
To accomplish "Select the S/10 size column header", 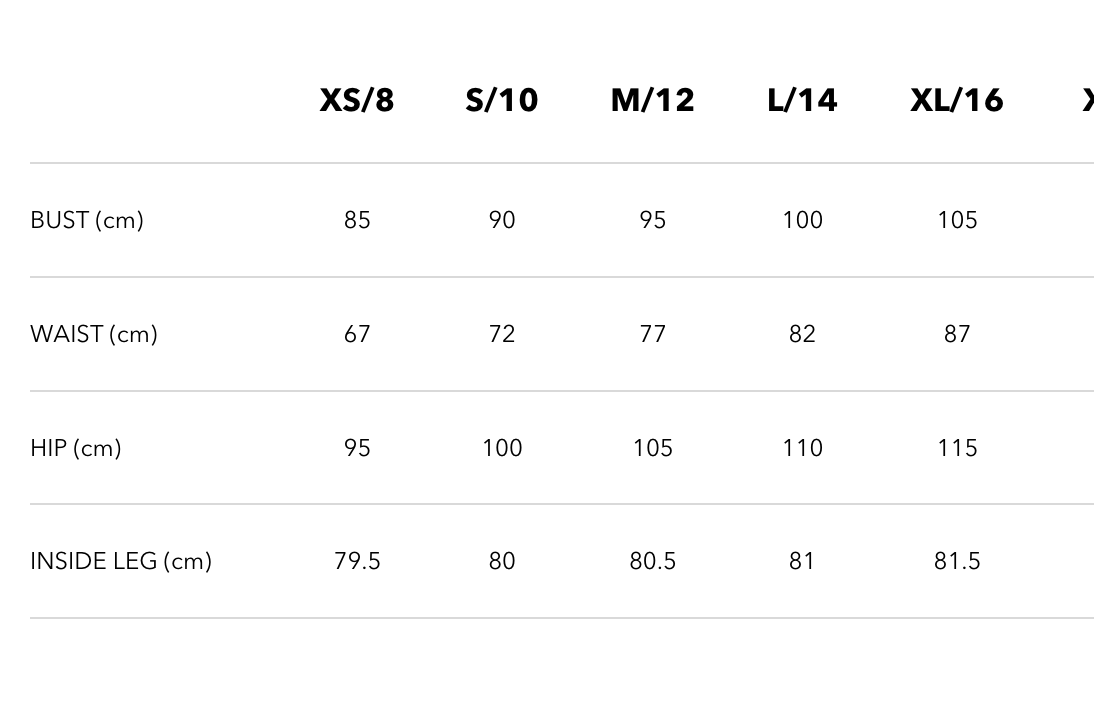I will tap(502, 100).
